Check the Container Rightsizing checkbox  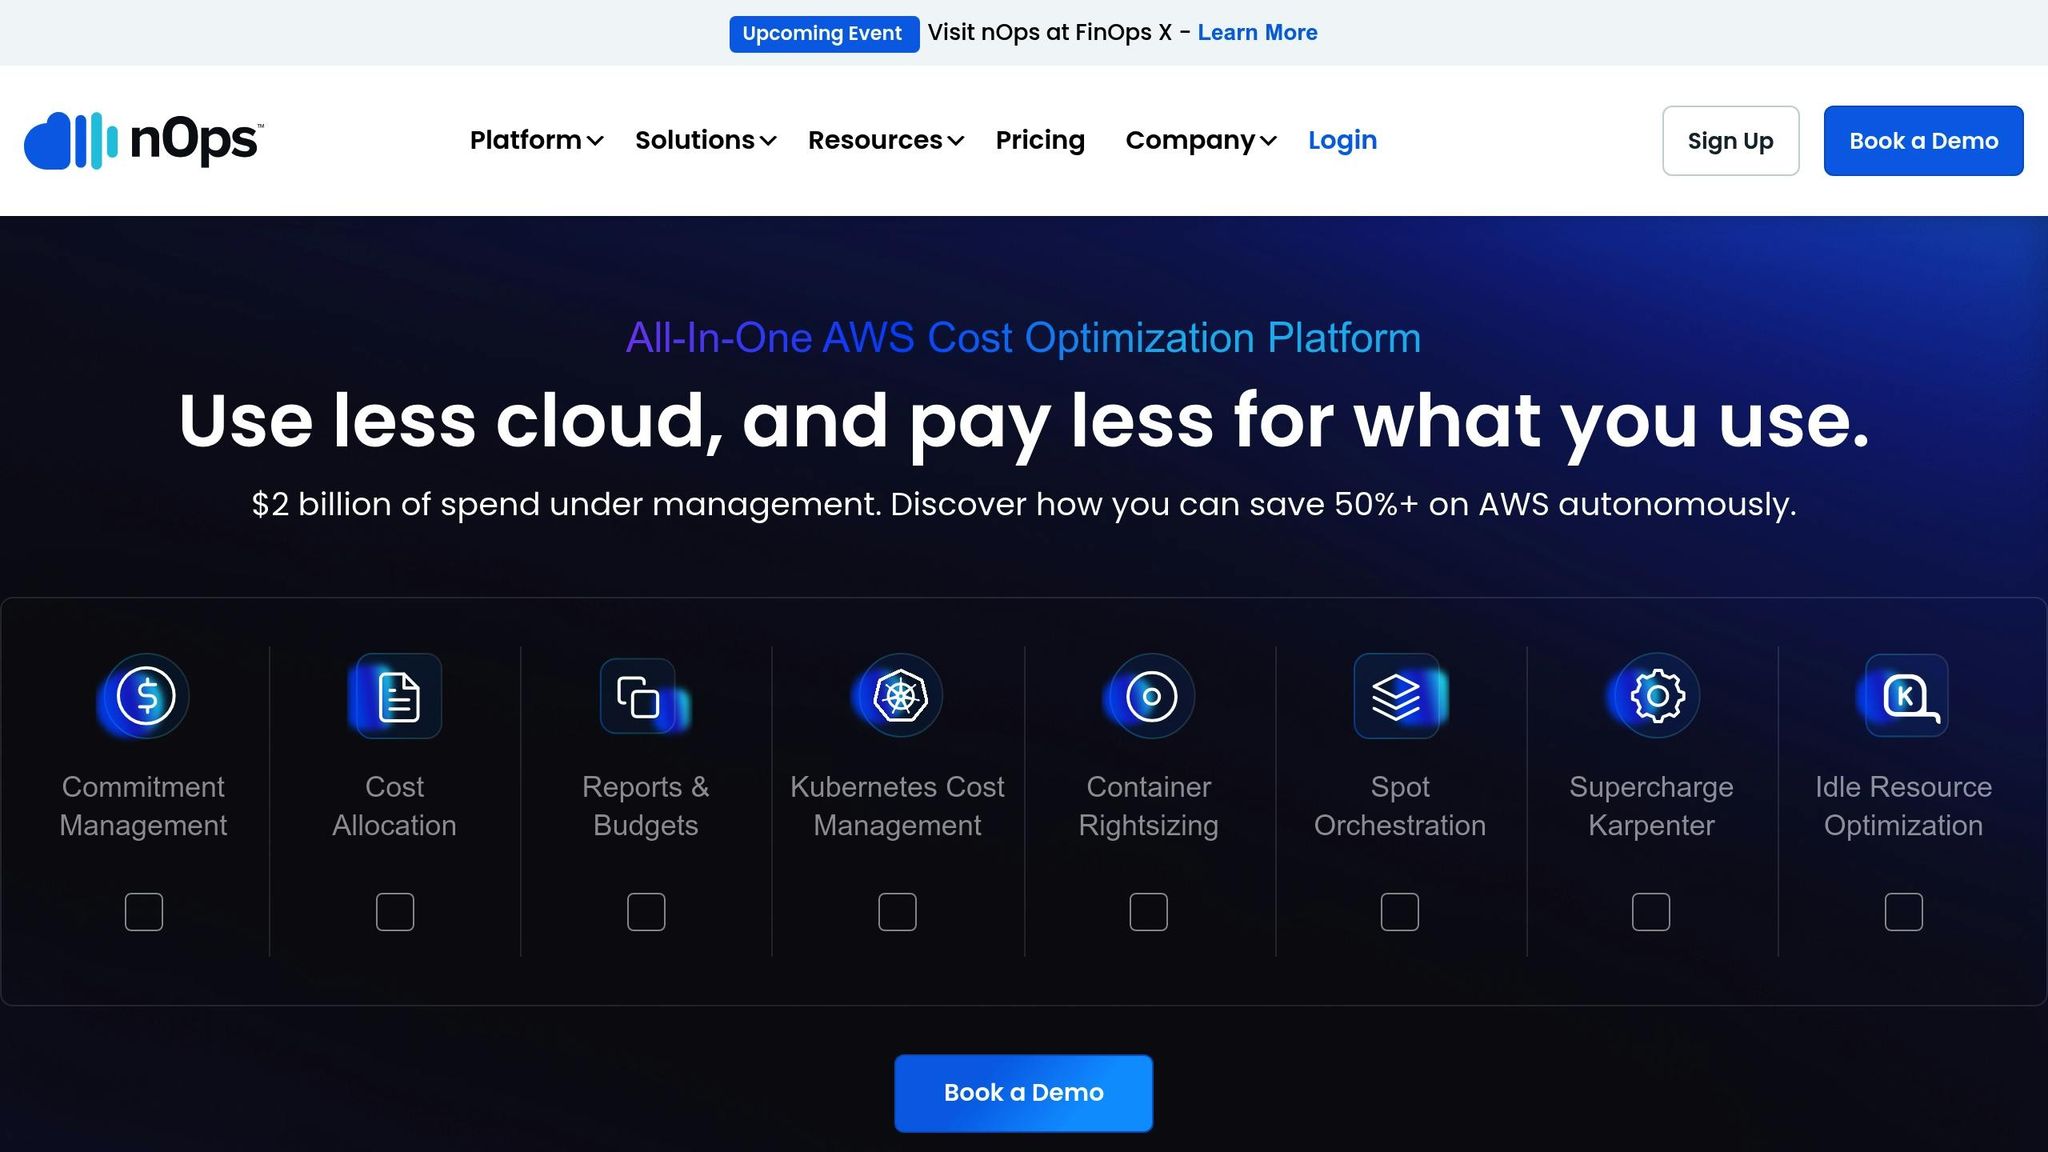click(1149, 912)
